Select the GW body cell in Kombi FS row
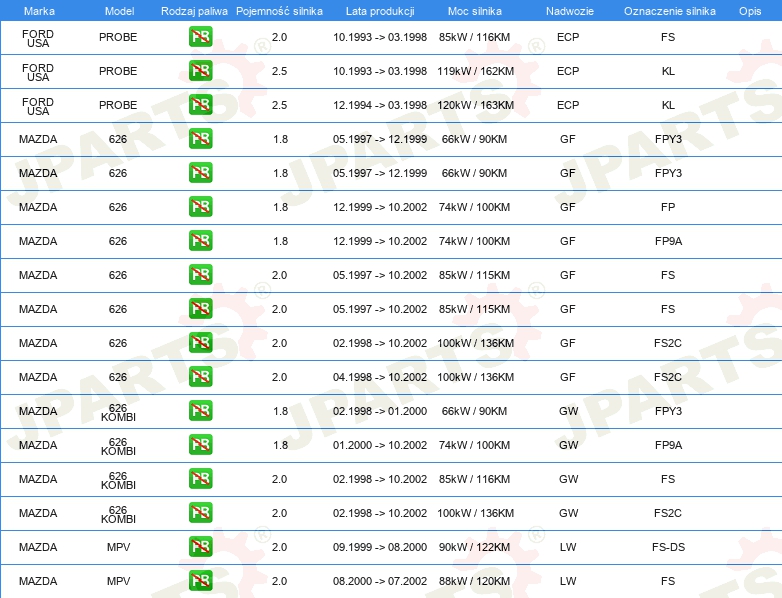This screenshot has height=598, width=782. (x=569, y=479)
